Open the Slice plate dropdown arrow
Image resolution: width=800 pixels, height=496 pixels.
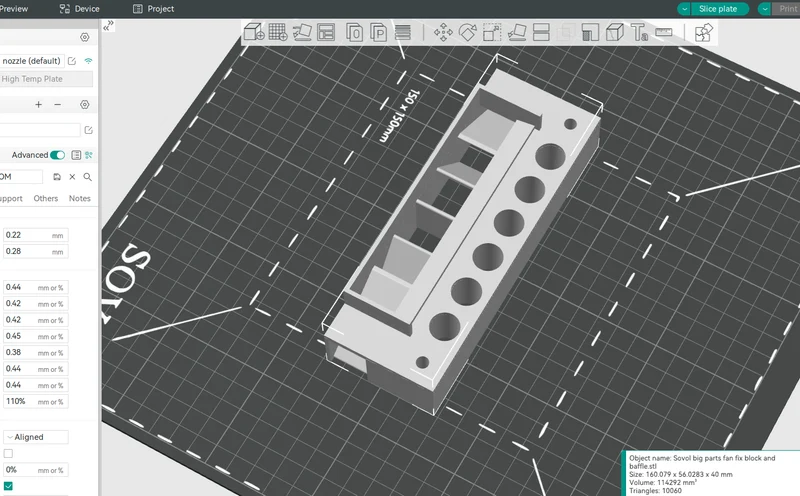684,9
